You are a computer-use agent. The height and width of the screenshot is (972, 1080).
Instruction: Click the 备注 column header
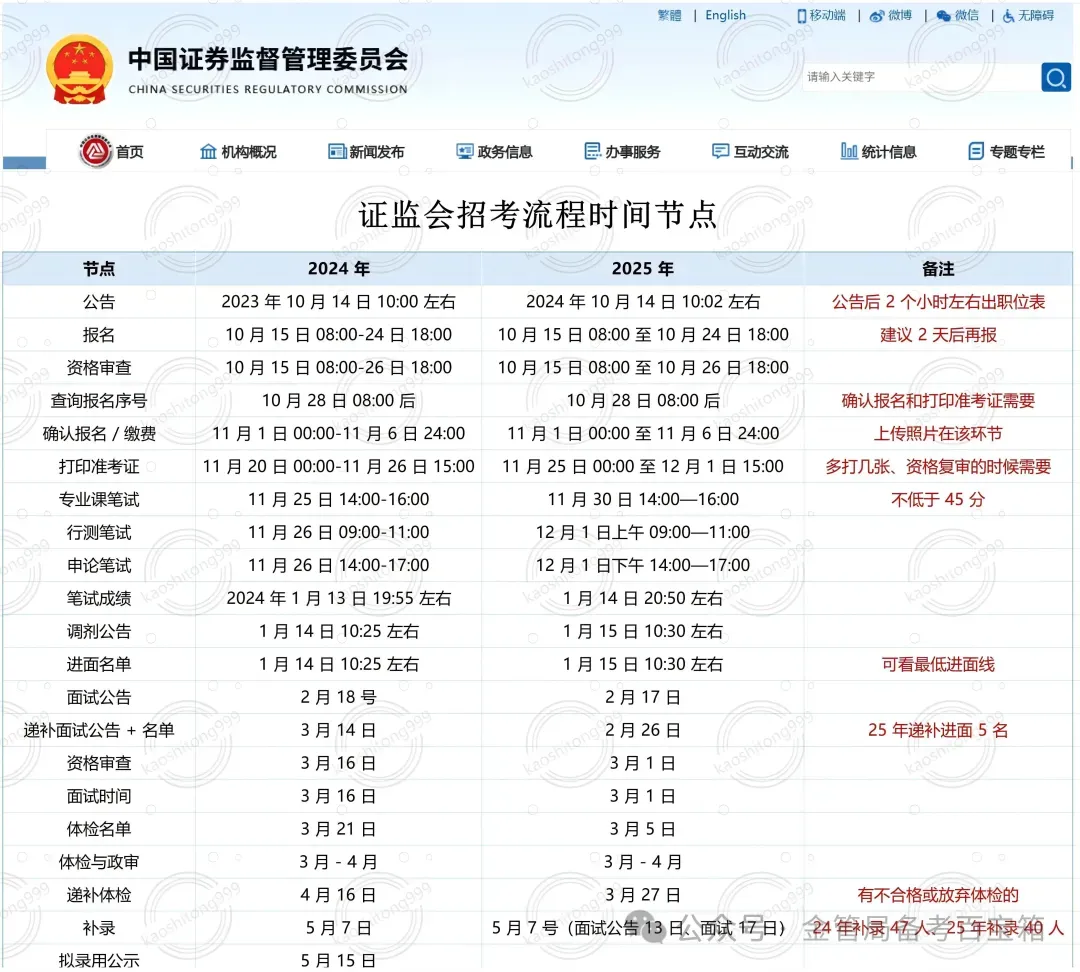[x=938, y=269]
